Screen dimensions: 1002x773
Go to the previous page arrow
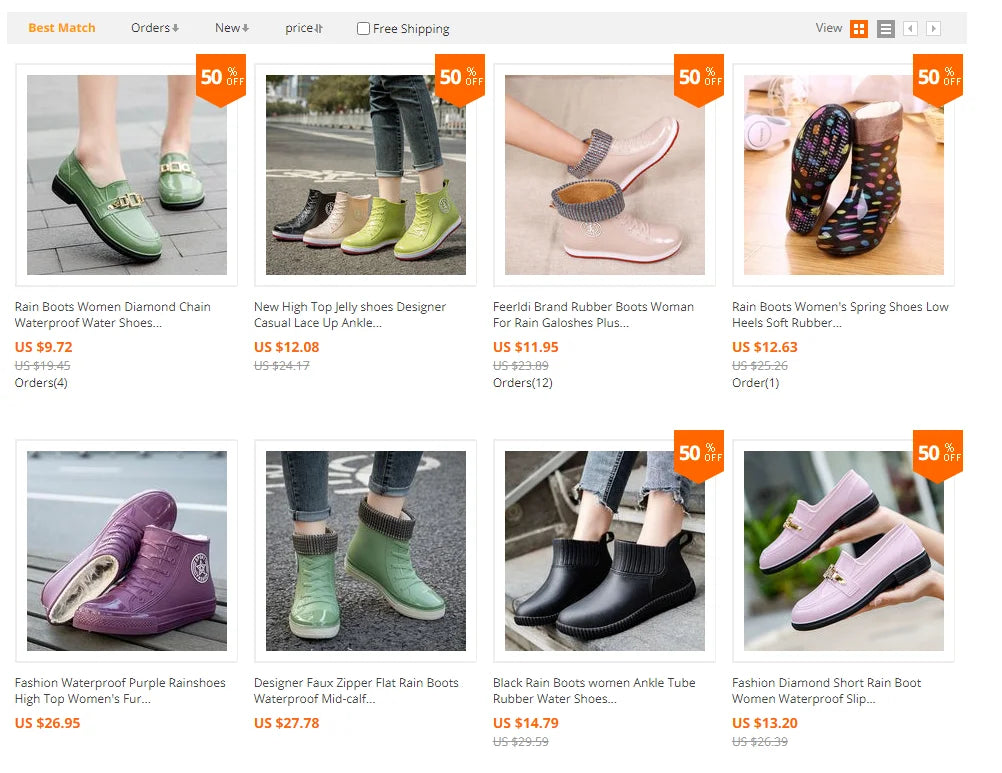point(910,28)
